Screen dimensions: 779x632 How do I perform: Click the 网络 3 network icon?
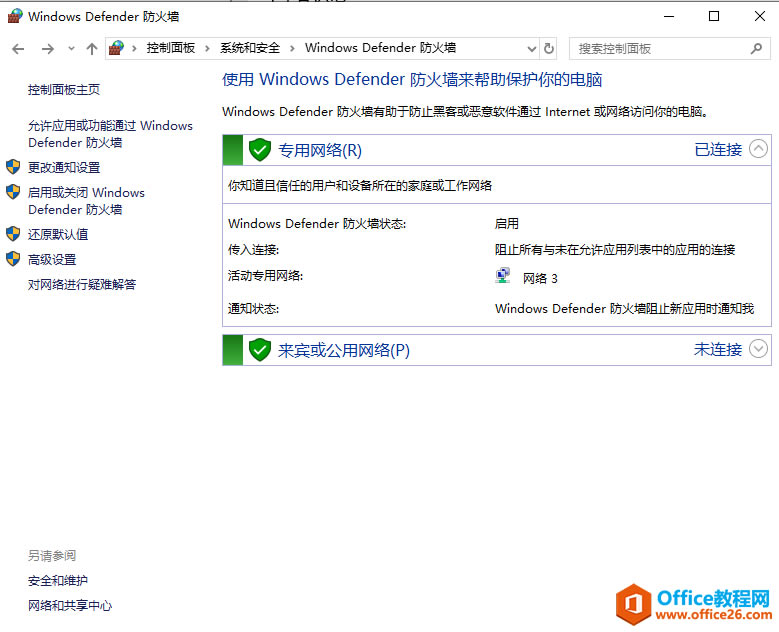point(503,276)
